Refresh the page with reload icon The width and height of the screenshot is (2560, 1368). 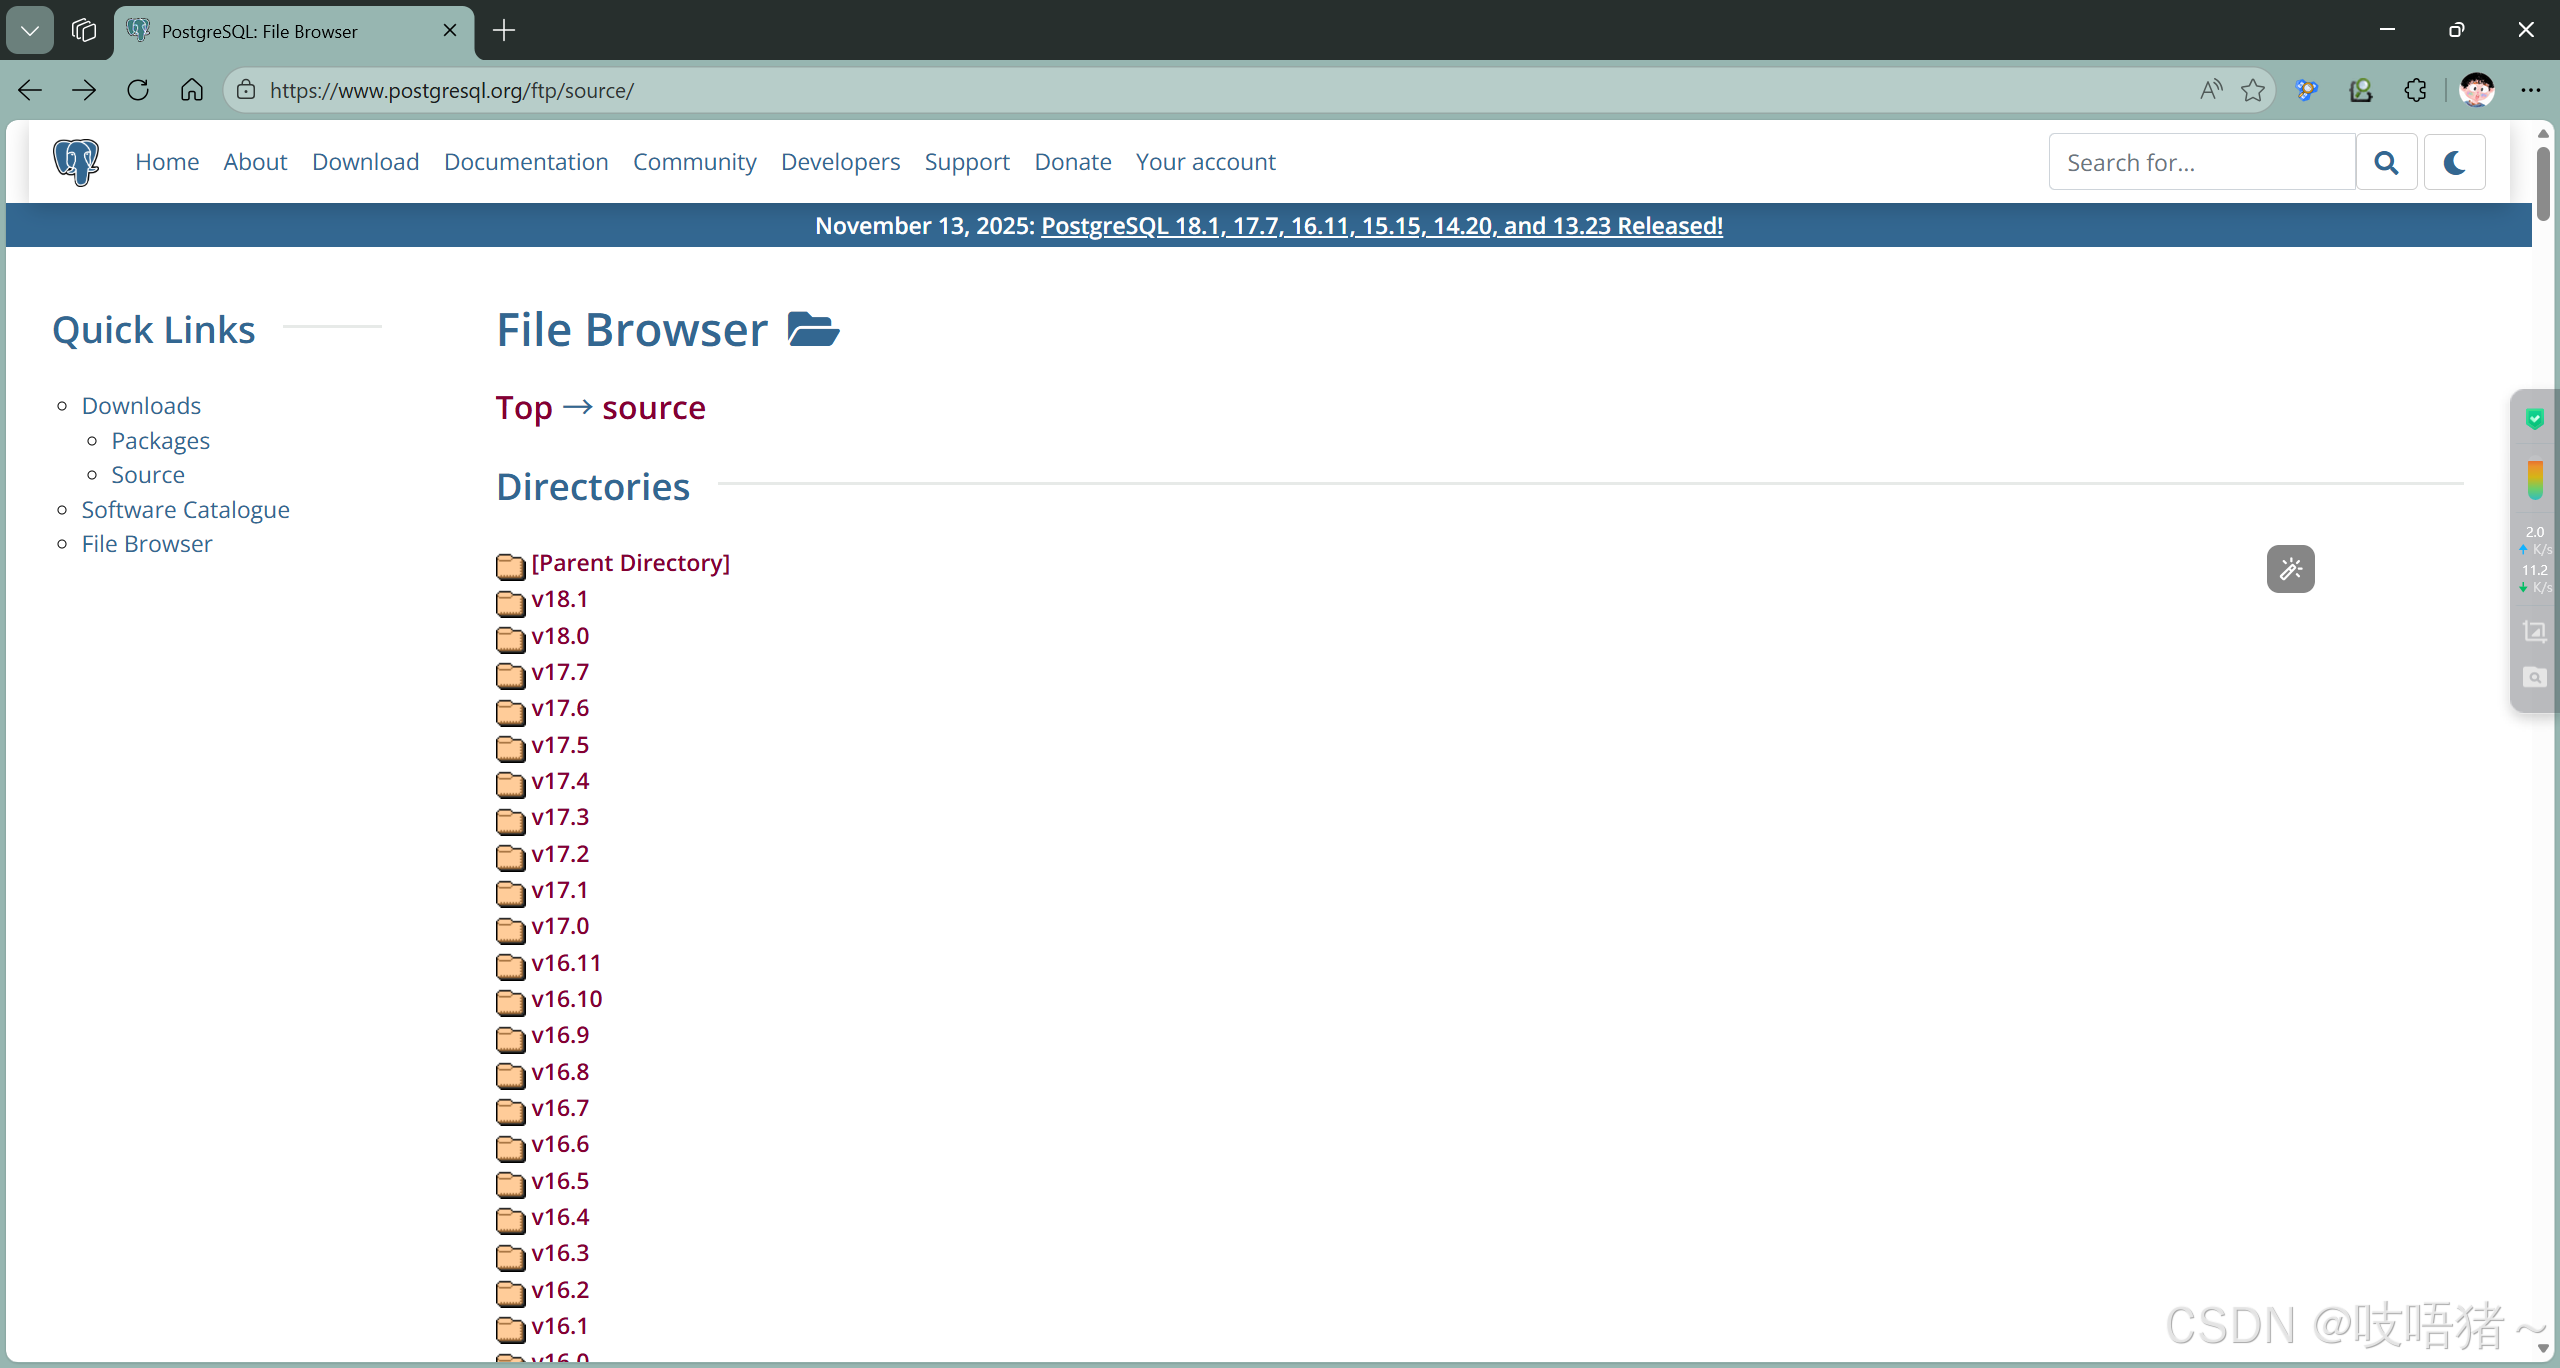tap(138, 90)
